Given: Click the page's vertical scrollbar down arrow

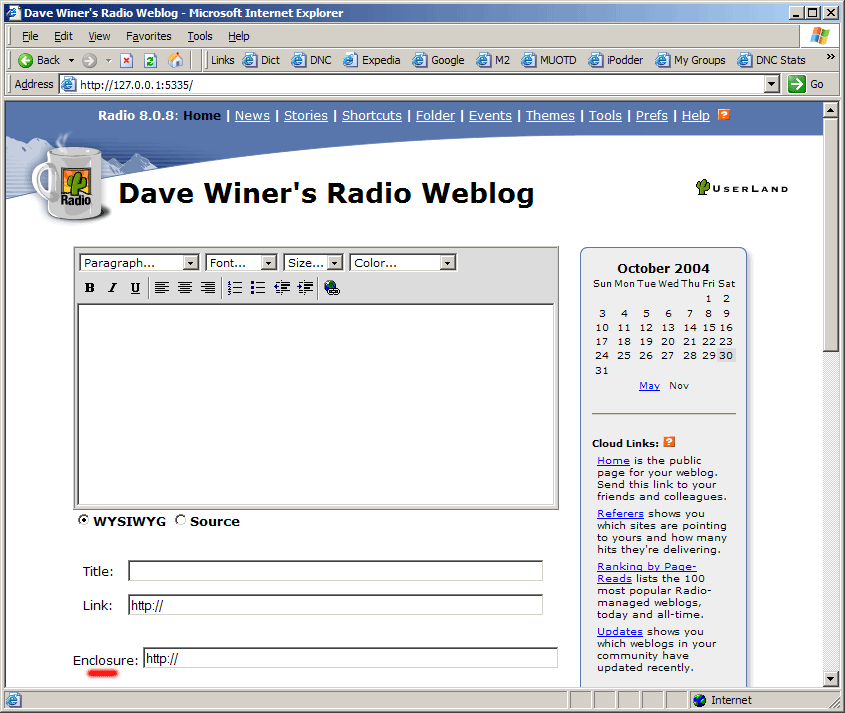Looking at the screenshot, I should coord(830,679).
